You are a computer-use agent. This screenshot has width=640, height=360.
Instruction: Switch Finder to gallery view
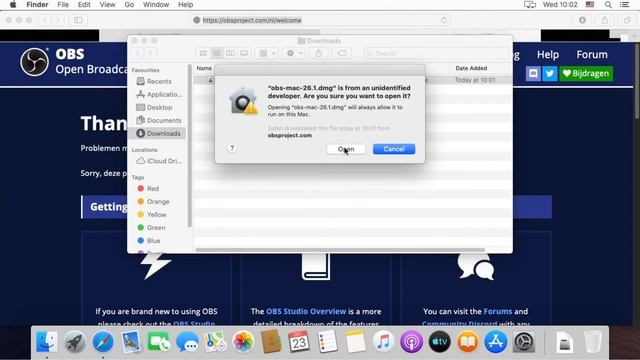click(x=244, y=53)
